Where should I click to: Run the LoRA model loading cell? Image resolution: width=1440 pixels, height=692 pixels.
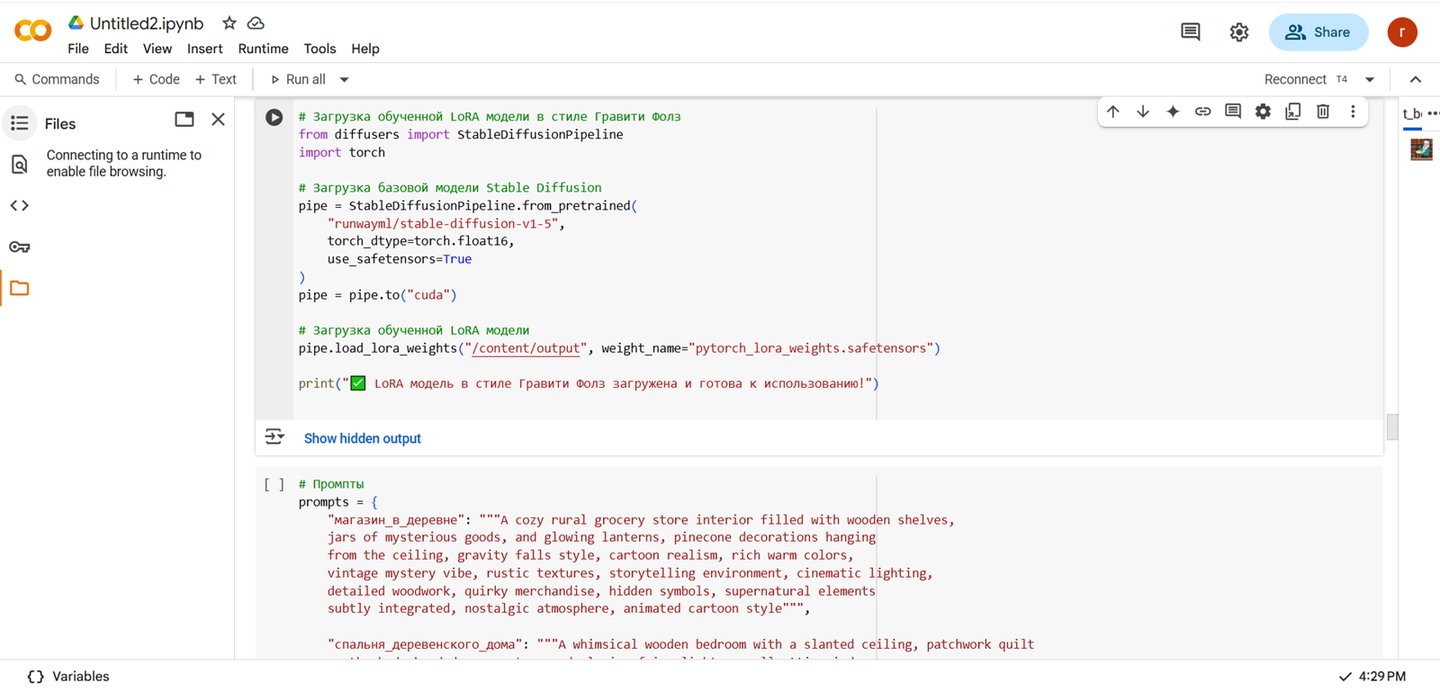(274, 117)
